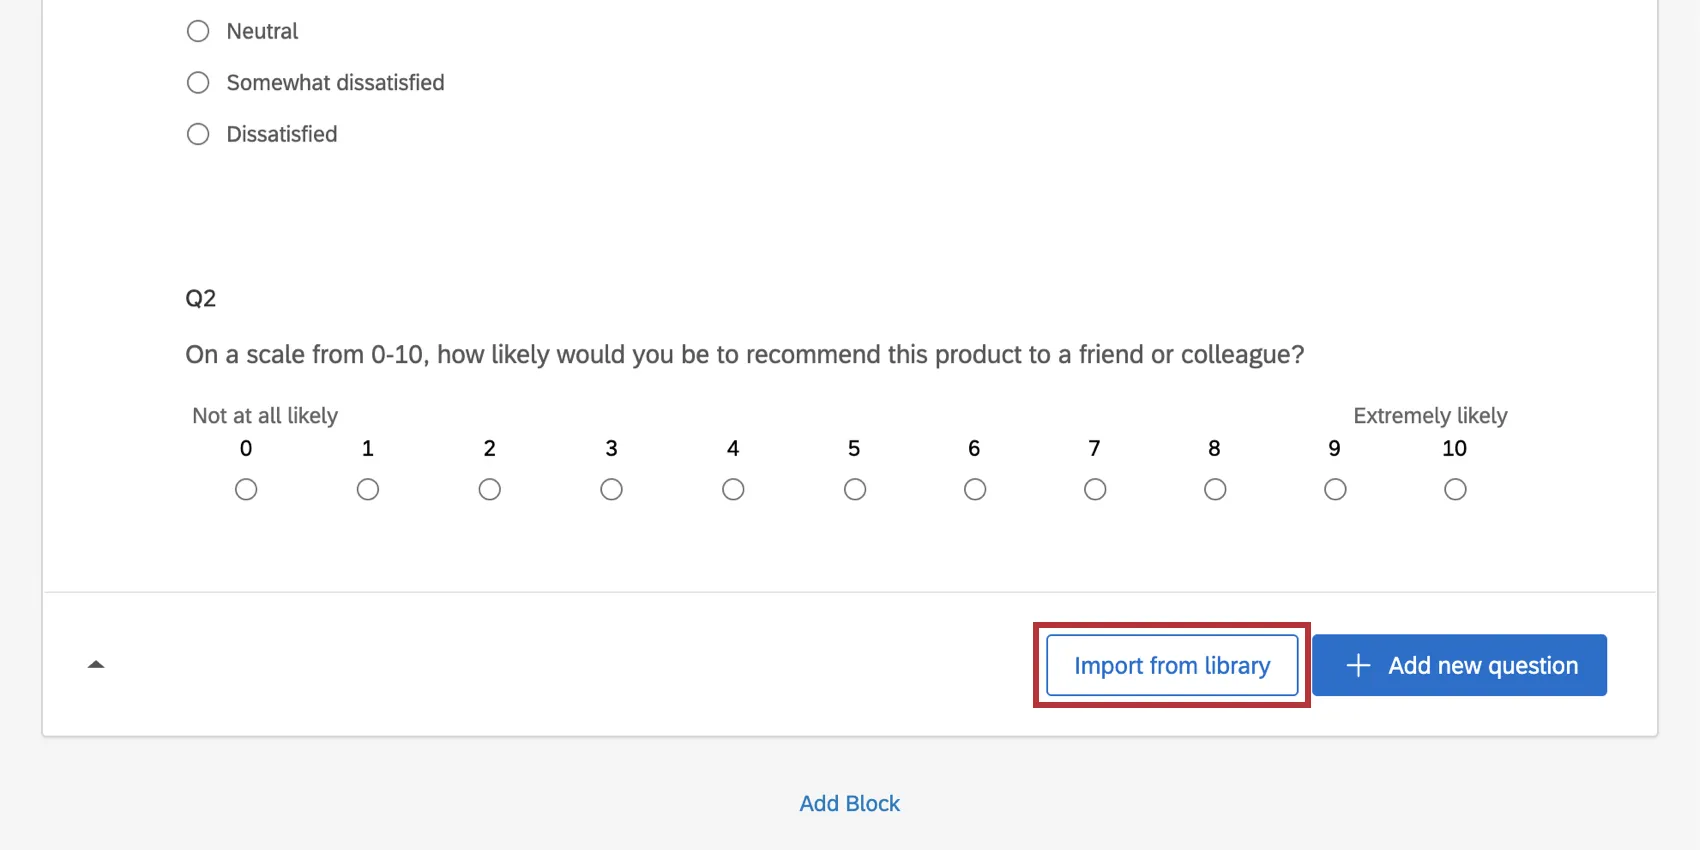Select rating 8 on the scale
This screenshot has height=850, width=1700.
(1214, 489)
